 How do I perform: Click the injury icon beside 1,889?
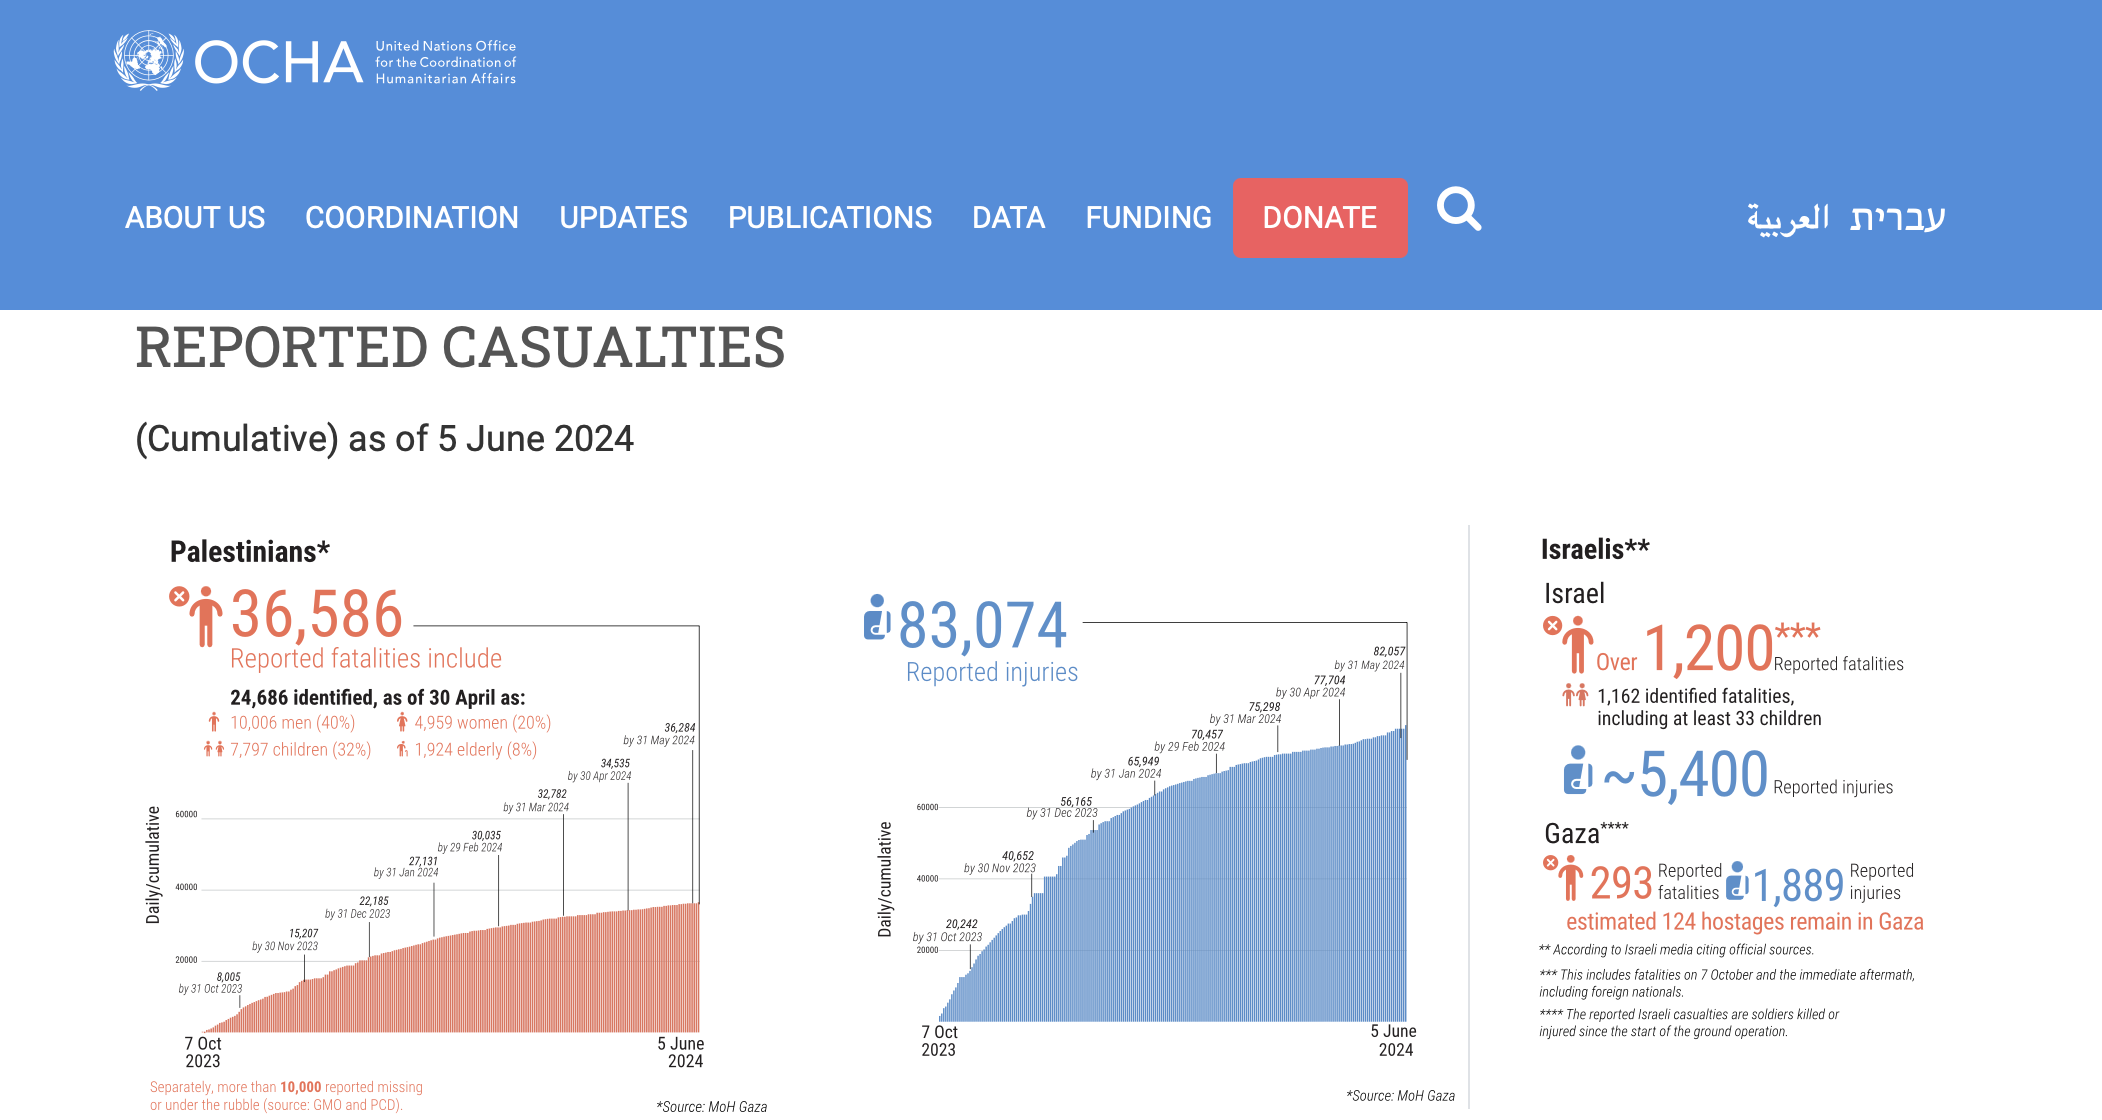tap(1738, 881)
